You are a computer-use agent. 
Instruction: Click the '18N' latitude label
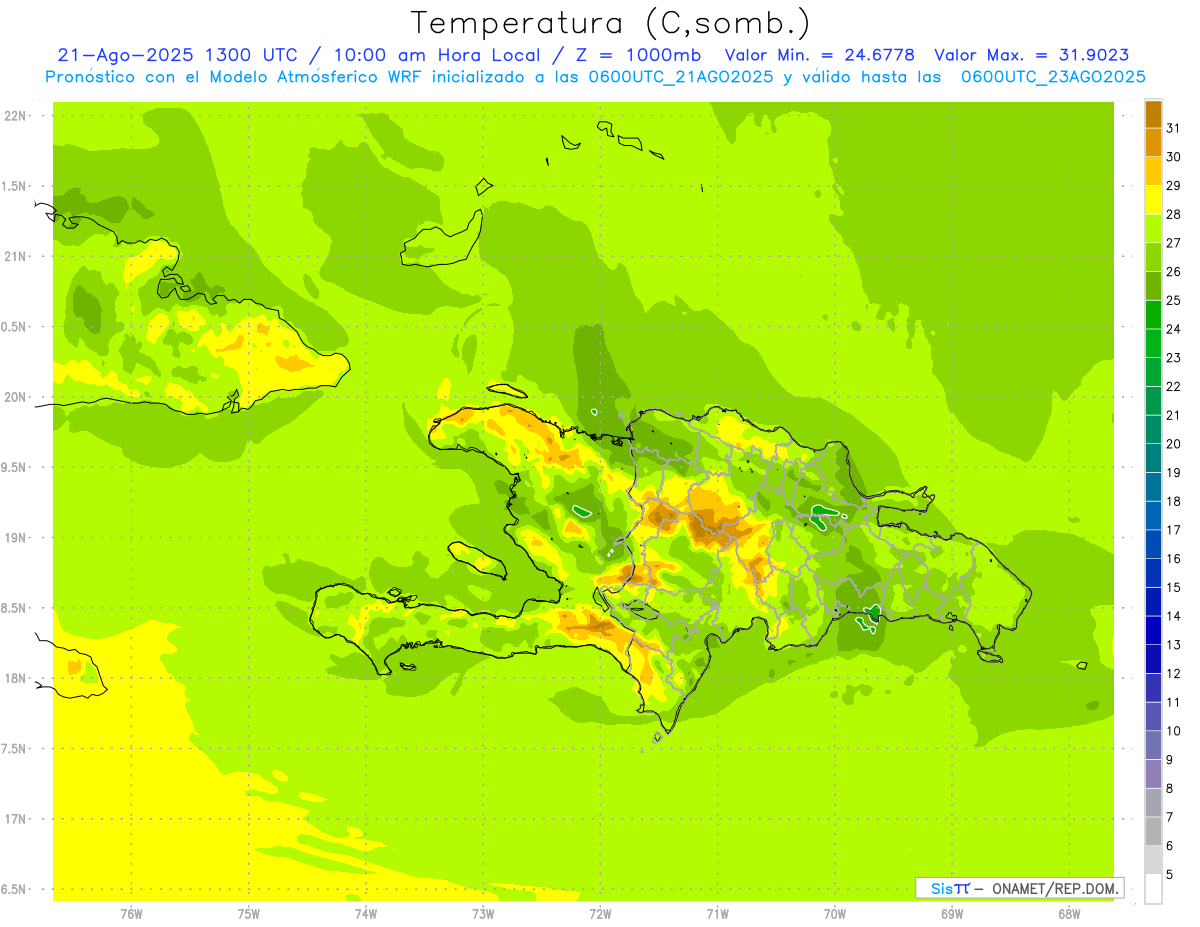(x=16, y=678)
